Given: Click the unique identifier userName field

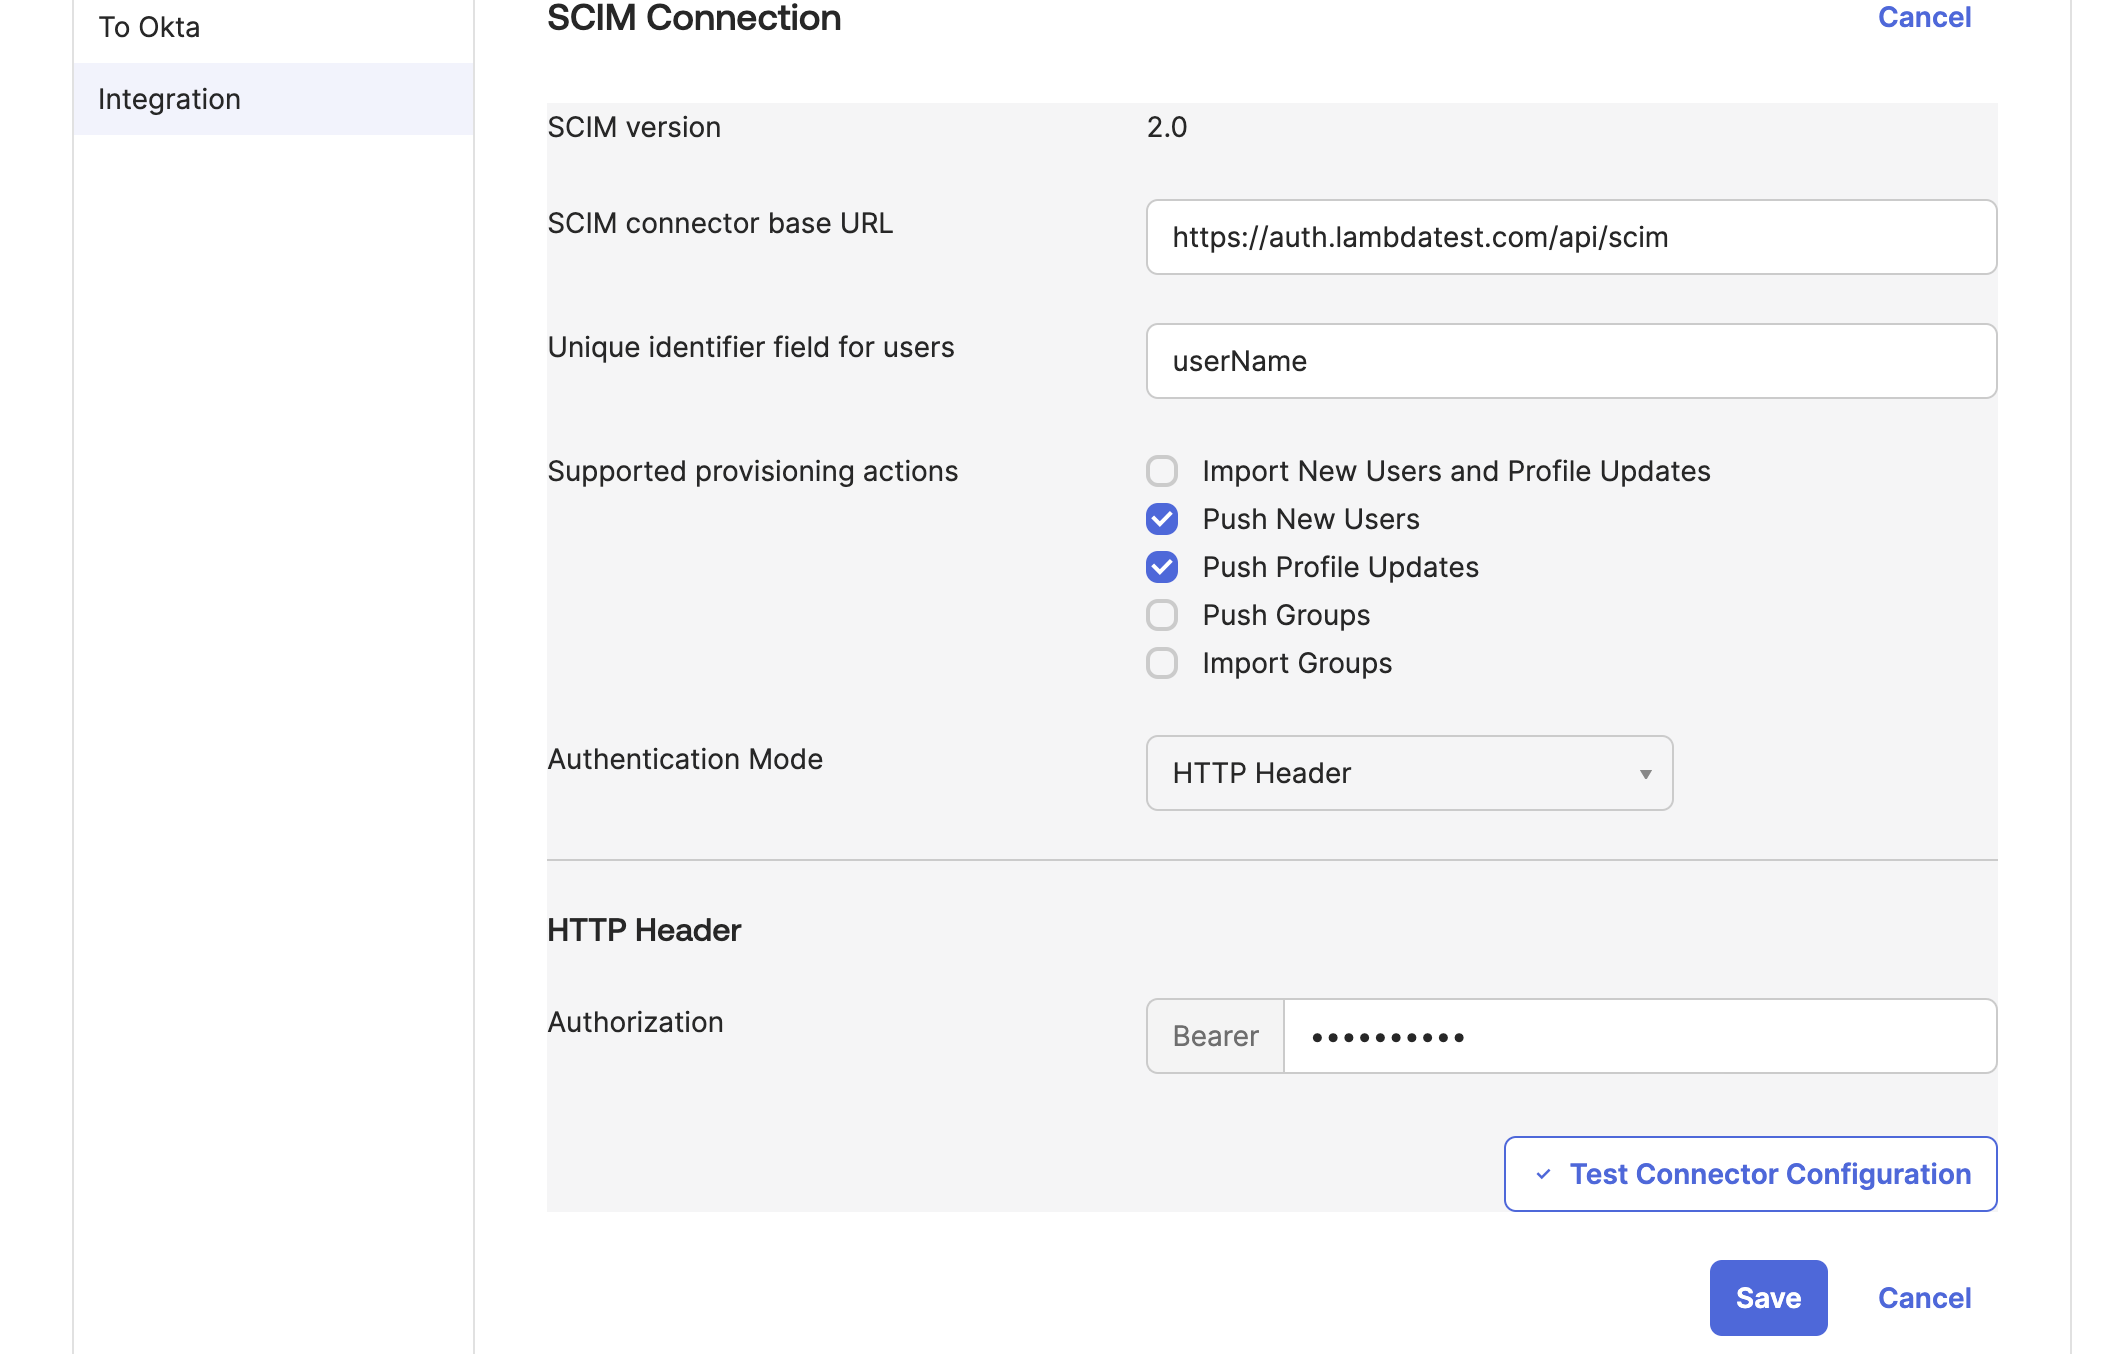Looking at the screenshot, I should [1570, 361].
